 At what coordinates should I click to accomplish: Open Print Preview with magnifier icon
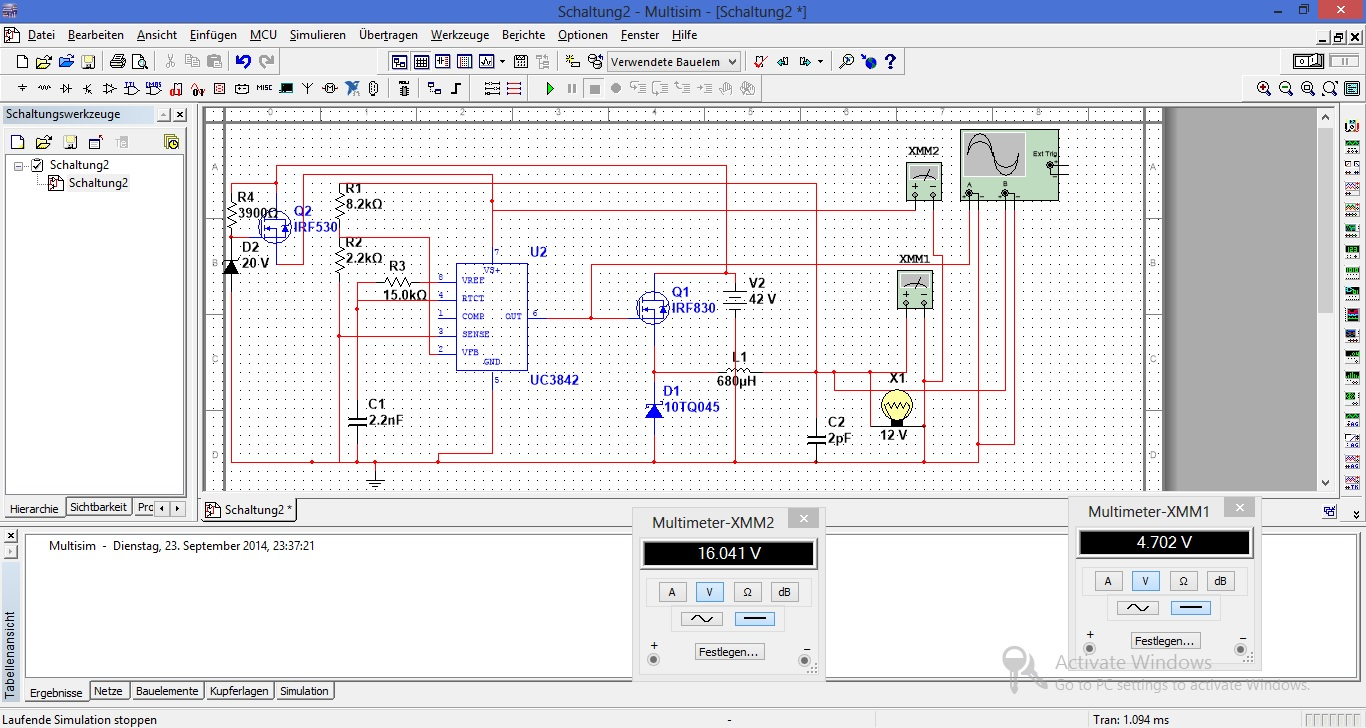pyautogui.click(x=140, y=62)
